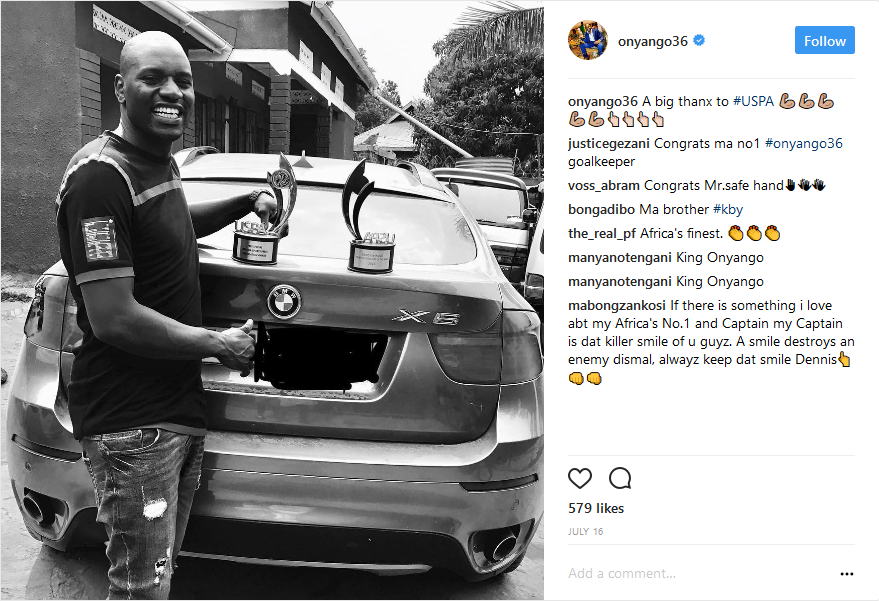Click the comment speech bubble icon
This screenshot has height=601, width=879.
pos(620,478)
